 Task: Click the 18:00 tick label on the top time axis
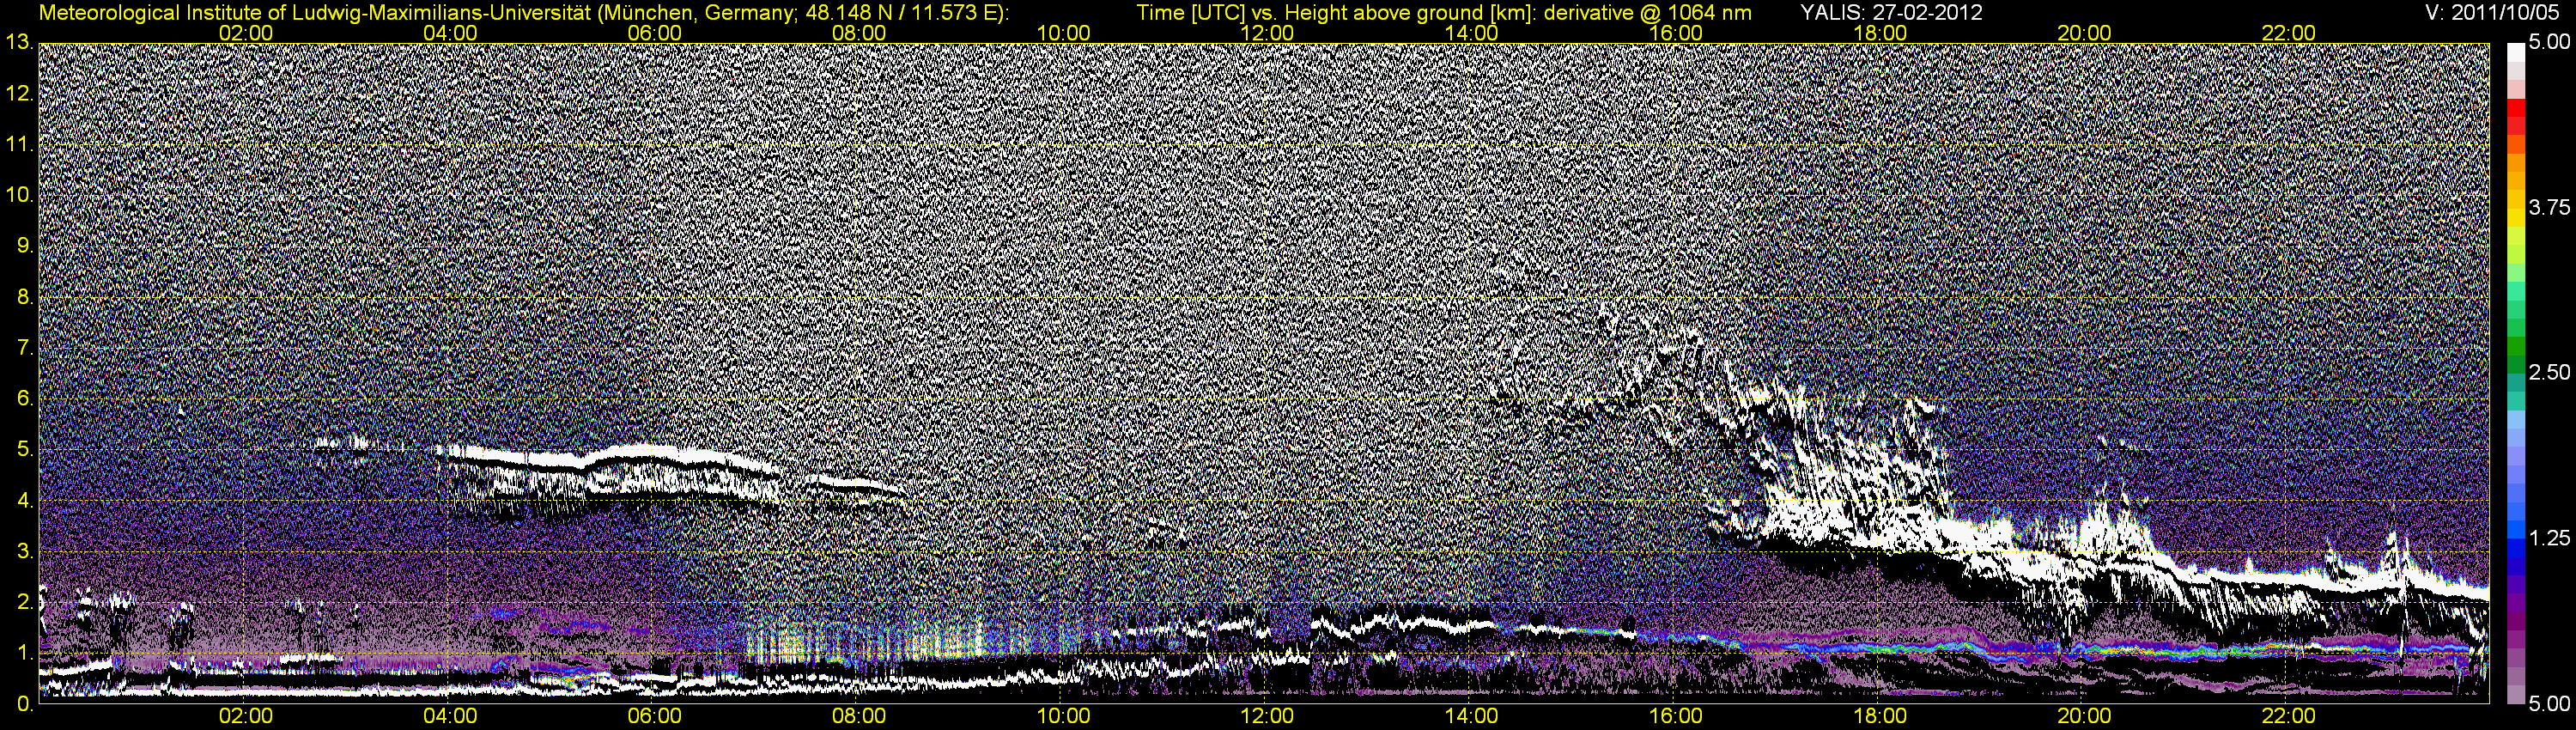[1880, 33]
